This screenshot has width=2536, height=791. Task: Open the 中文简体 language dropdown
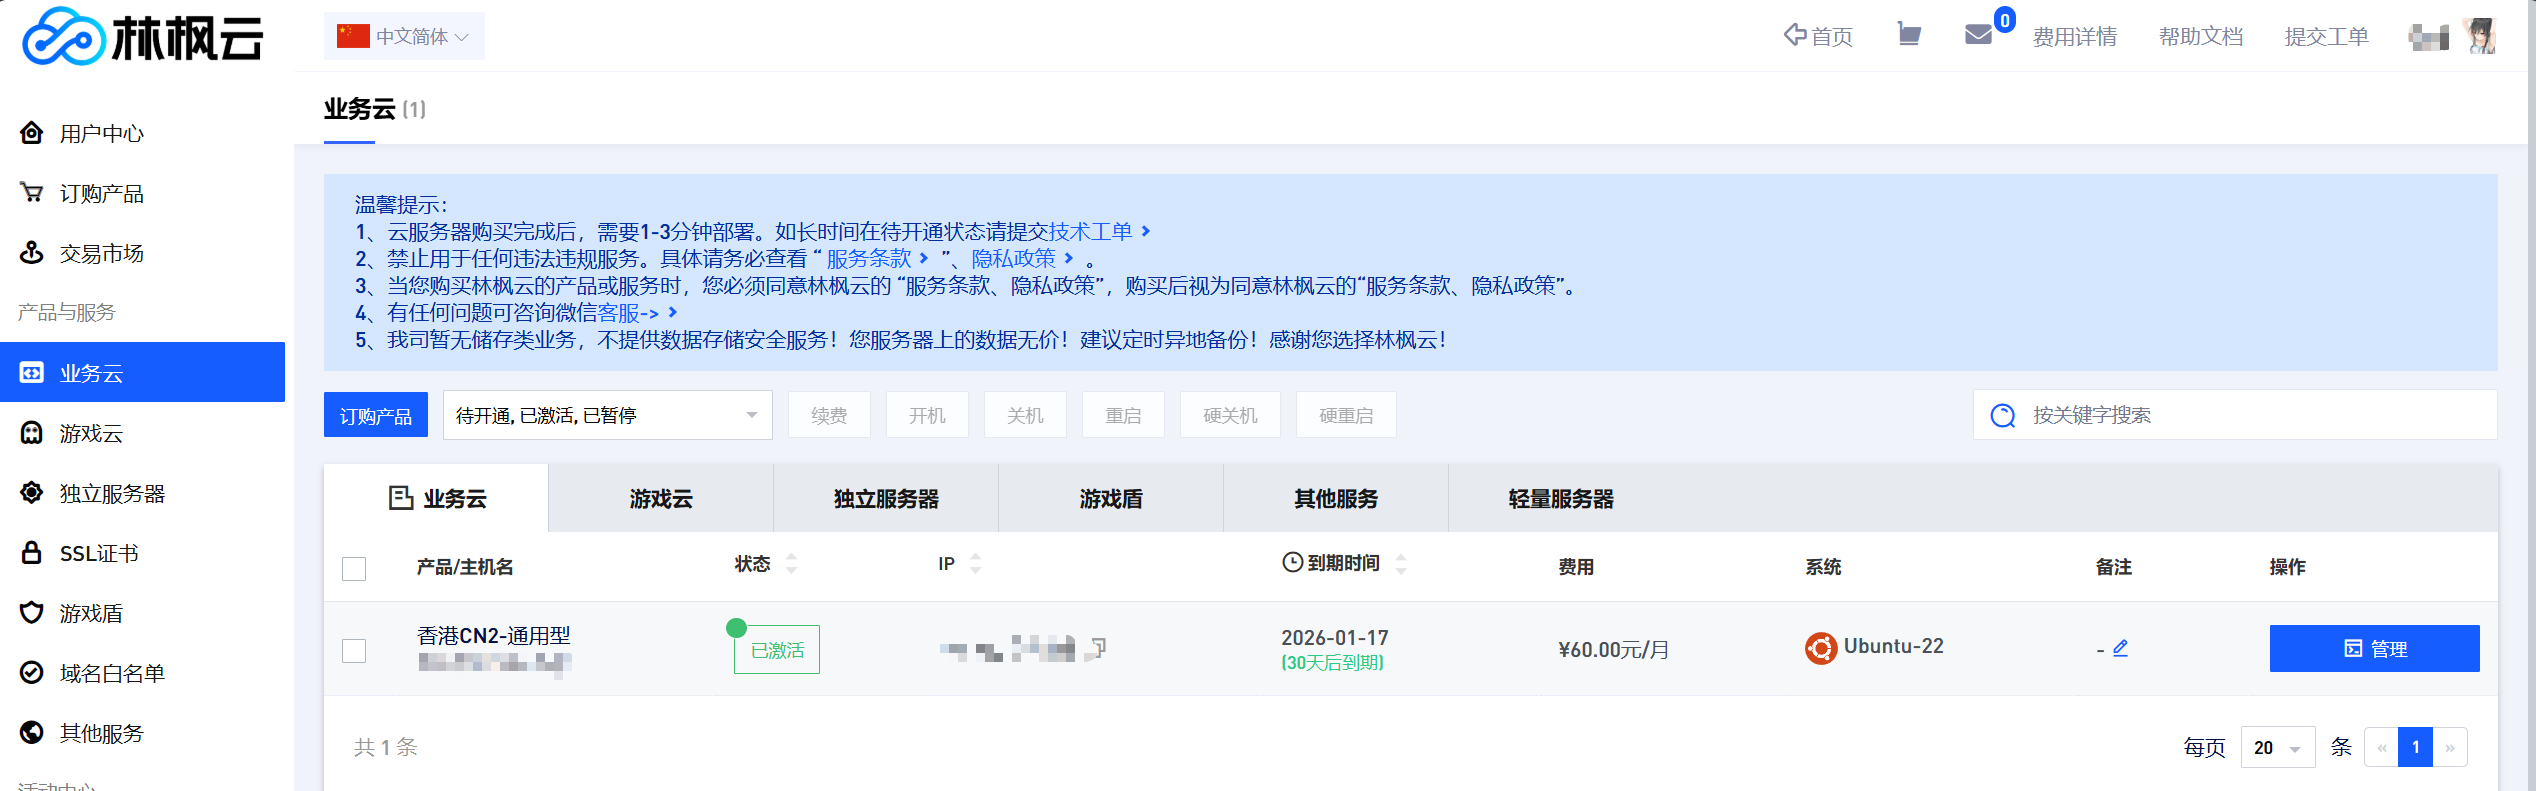(404, 37)
